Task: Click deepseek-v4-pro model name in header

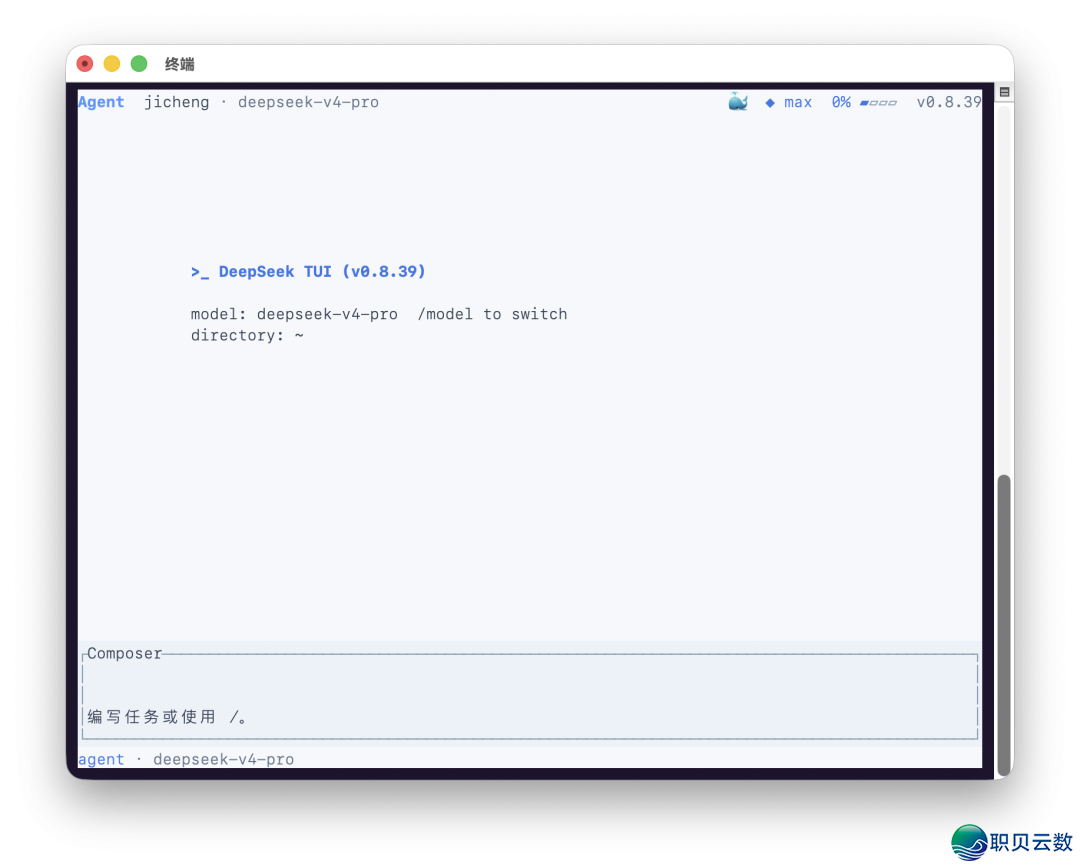Action: tap(308, 102)
